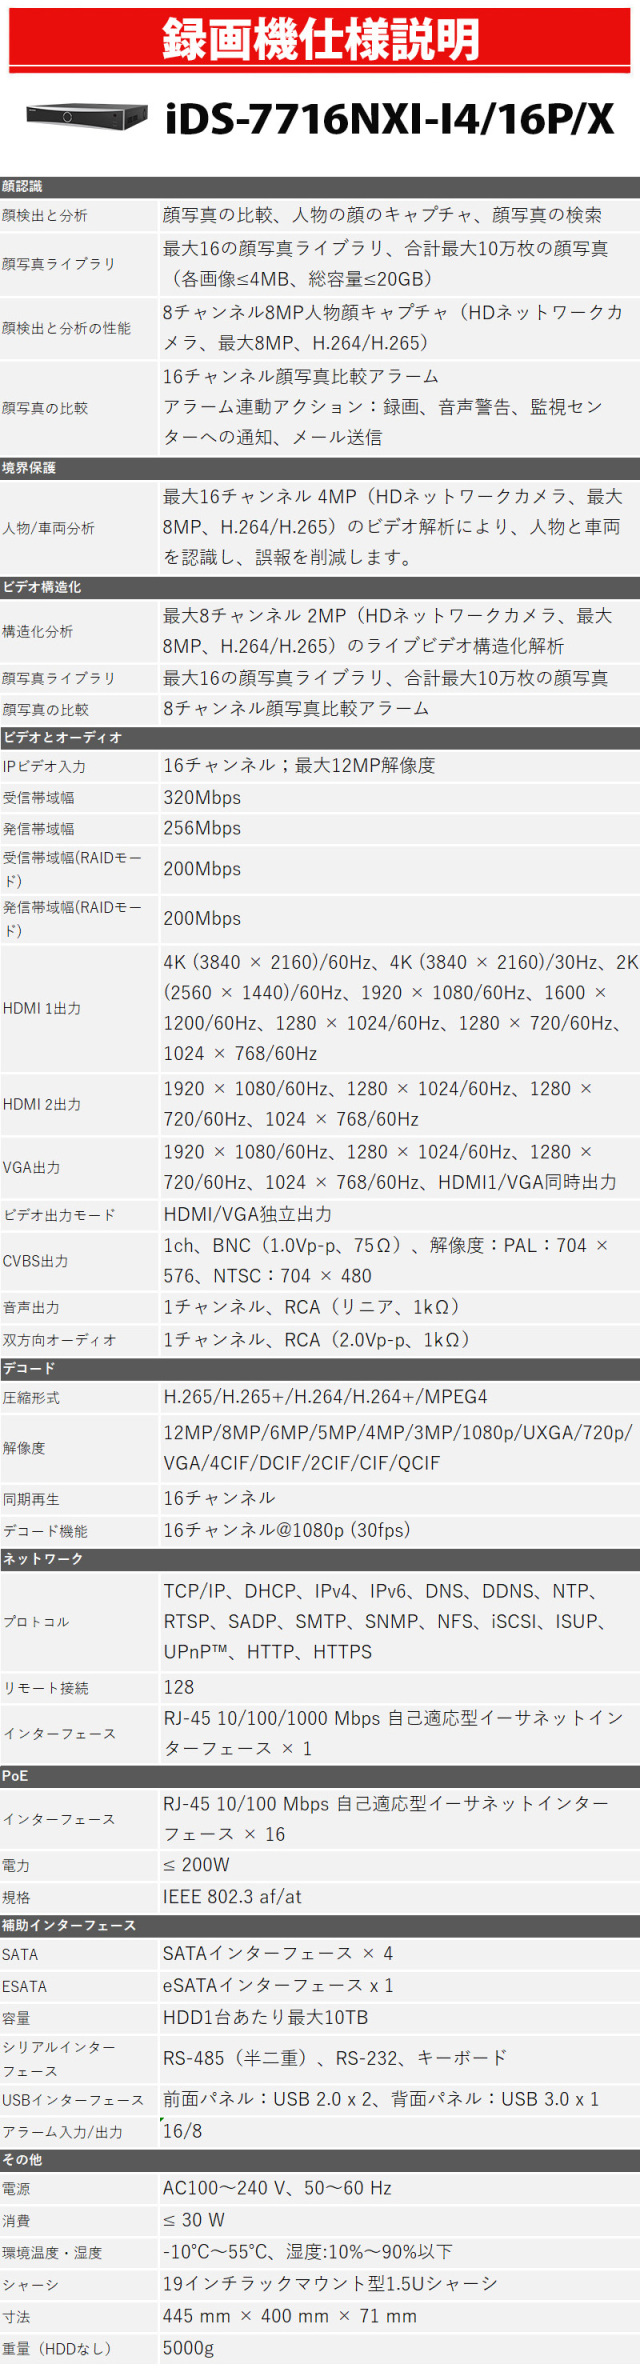640x2376 pixels.
Task: Click the ビデオ構造化 section header
Action: pyautogui.click(x=42, y=587)
